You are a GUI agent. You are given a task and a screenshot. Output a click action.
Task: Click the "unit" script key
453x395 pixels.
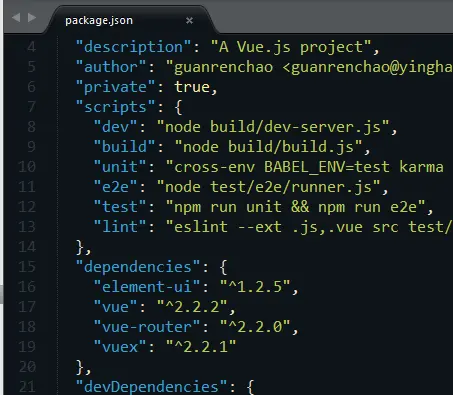pyautogui.click(x=120, y=167)
